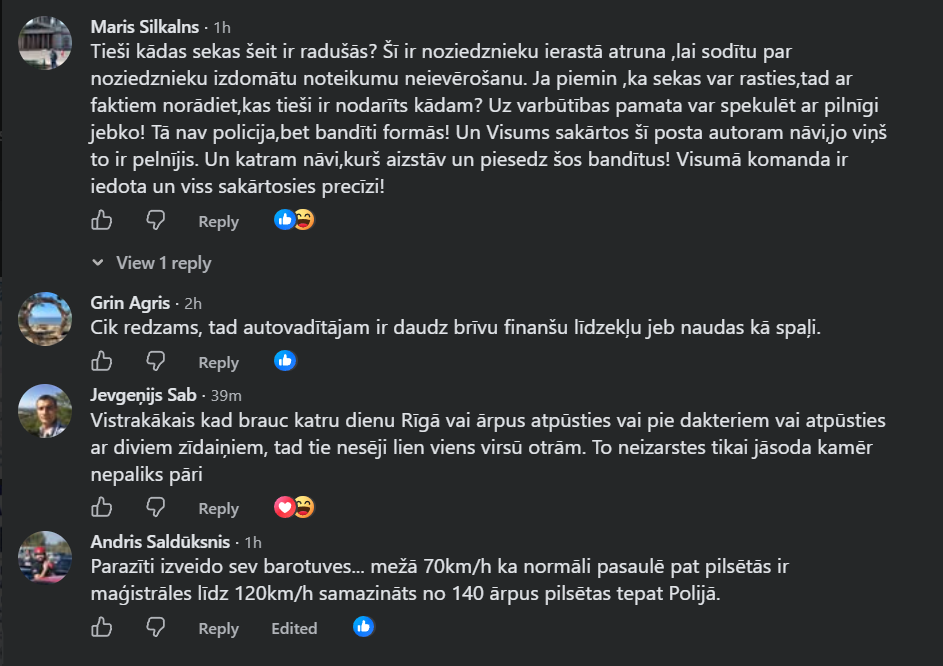Thumbs up Andris Saldūksnis' comment
This screenshot has height=666, width=943.
(x=102, y=627)
